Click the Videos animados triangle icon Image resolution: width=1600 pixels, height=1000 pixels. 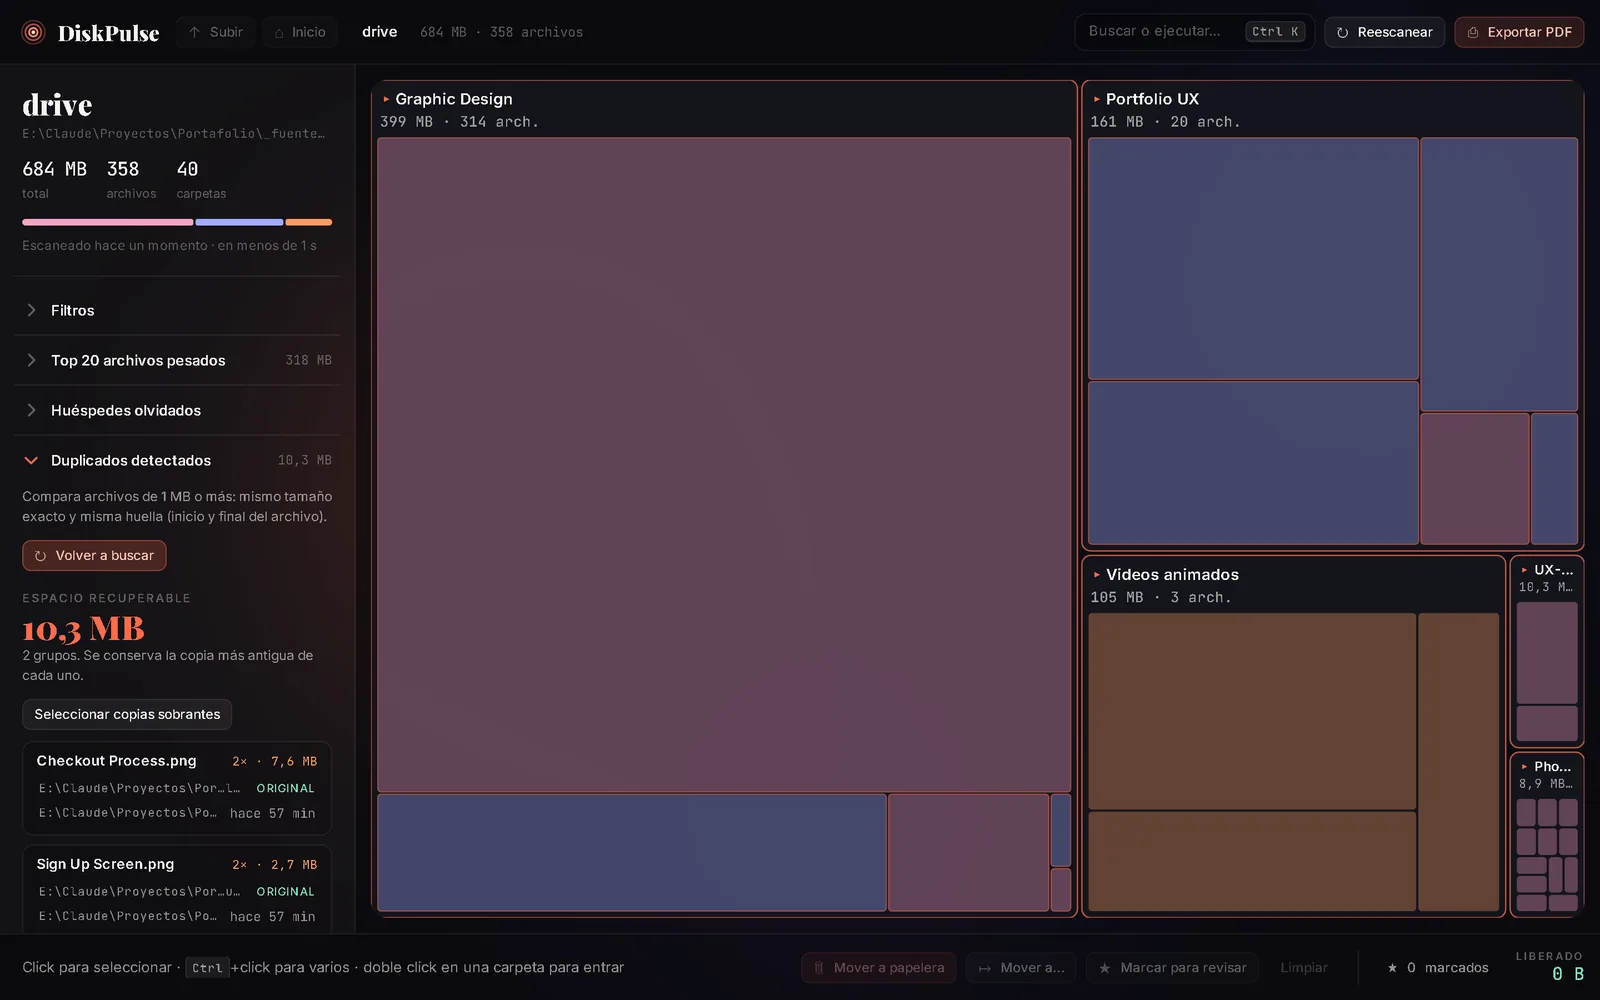(1097, 575)
